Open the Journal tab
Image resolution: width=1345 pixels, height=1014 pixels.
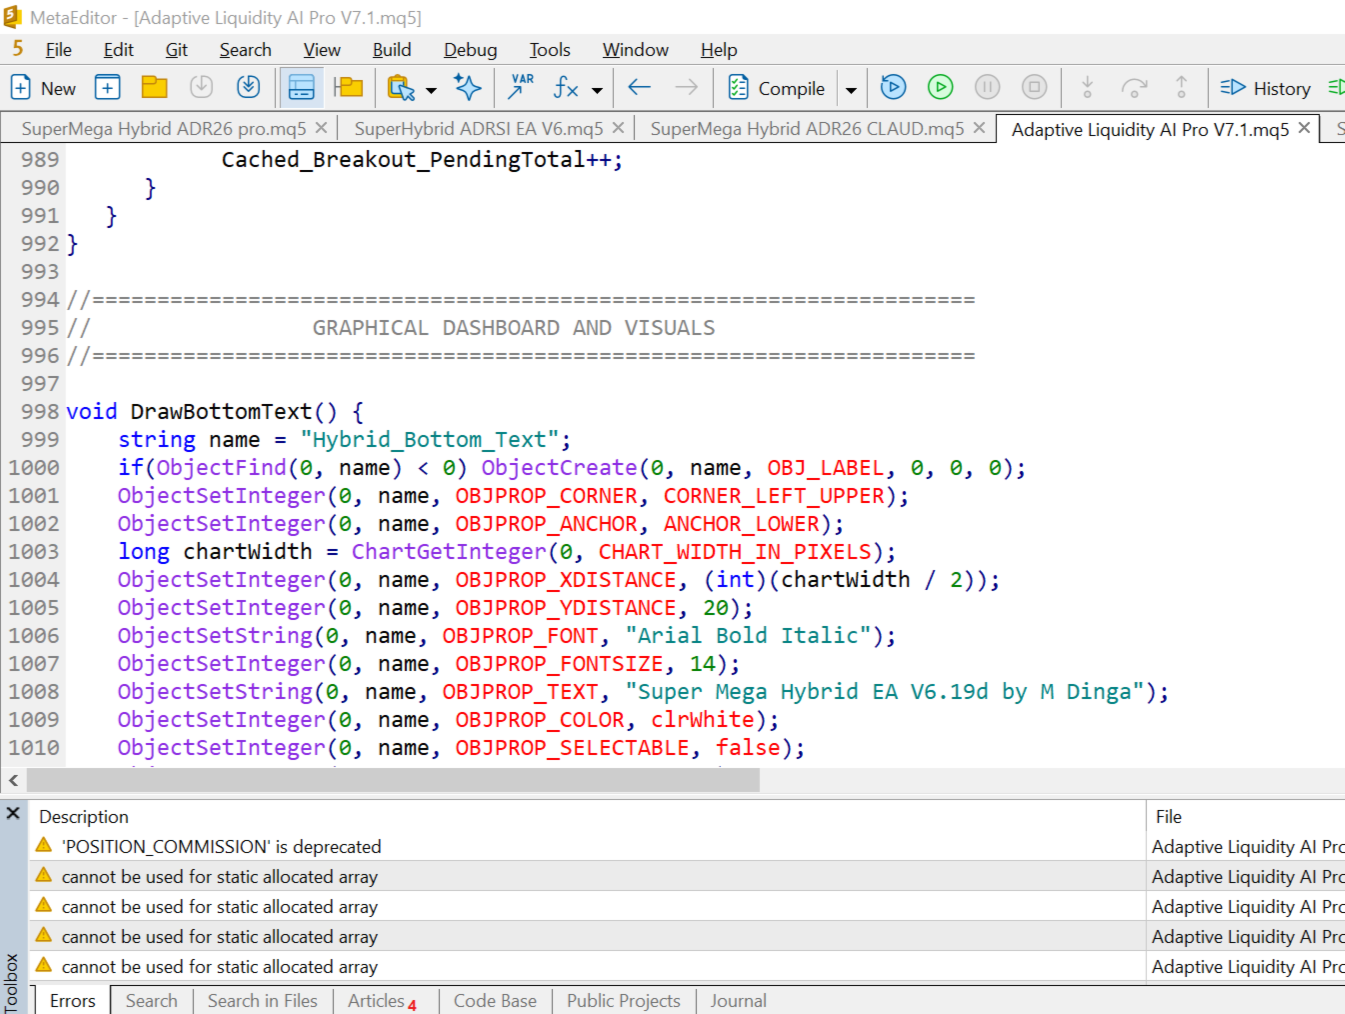[738, 1001]
